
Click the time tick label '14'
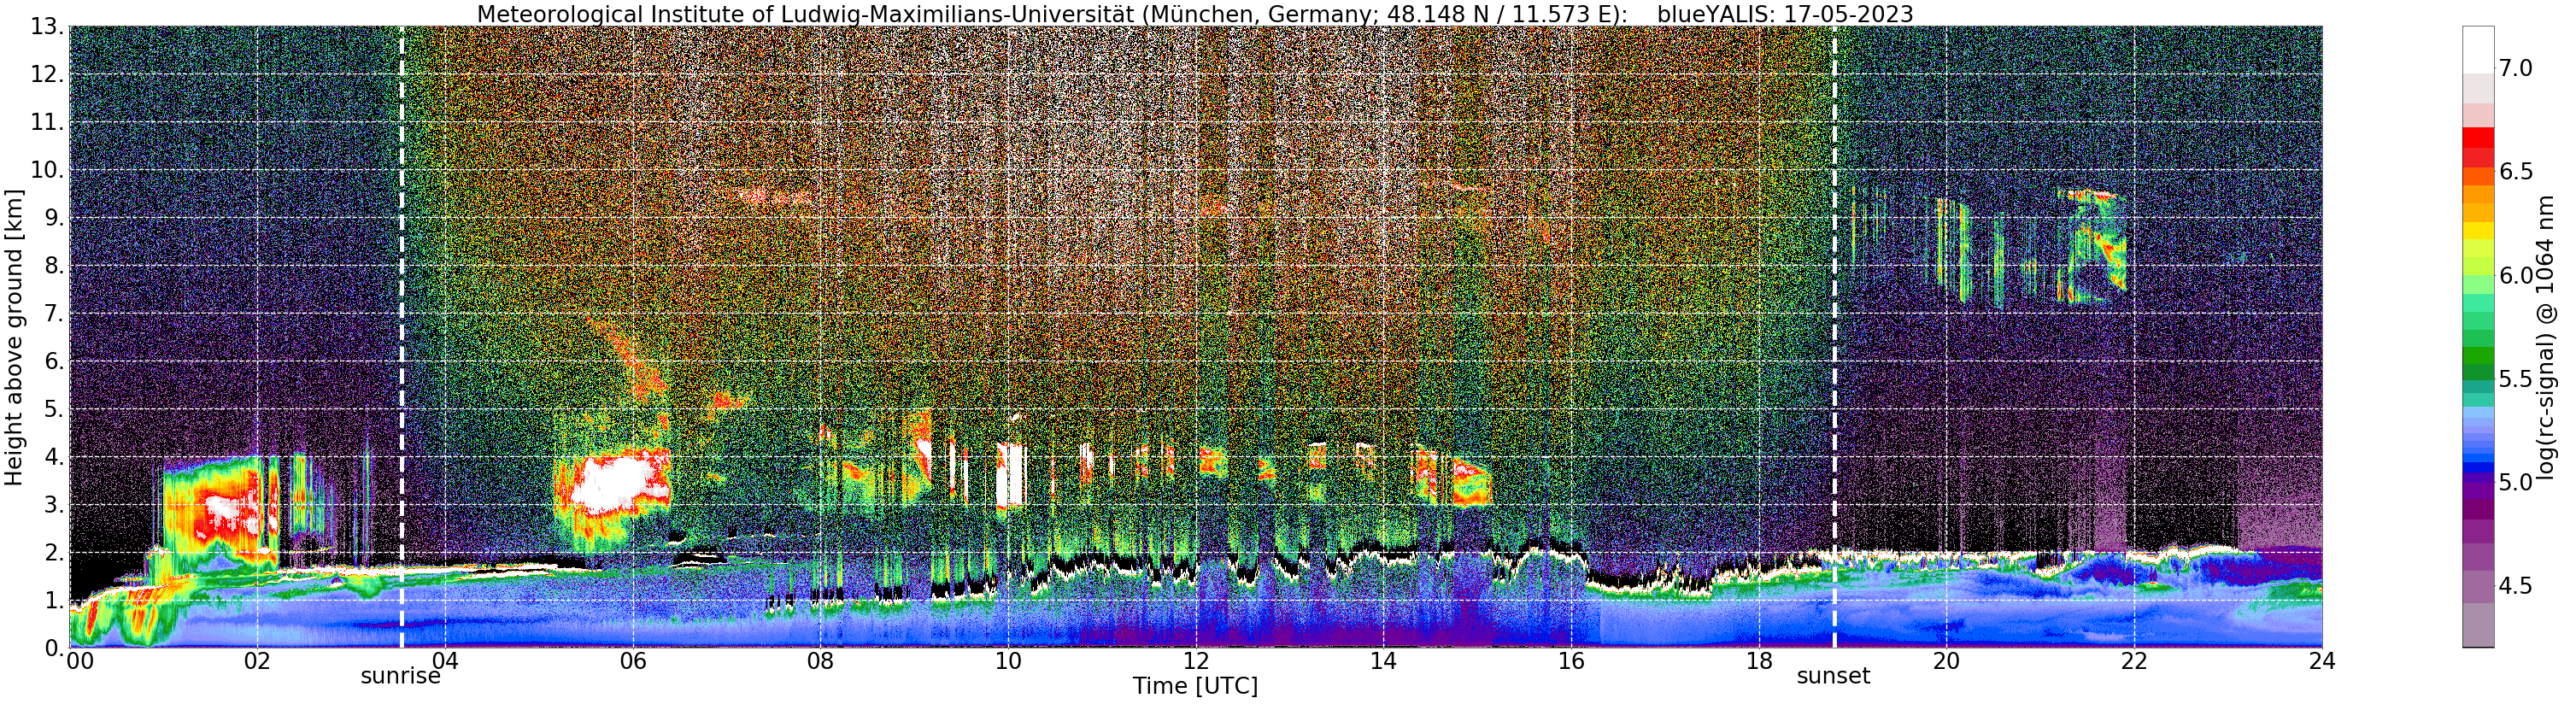pos(1383,661)
